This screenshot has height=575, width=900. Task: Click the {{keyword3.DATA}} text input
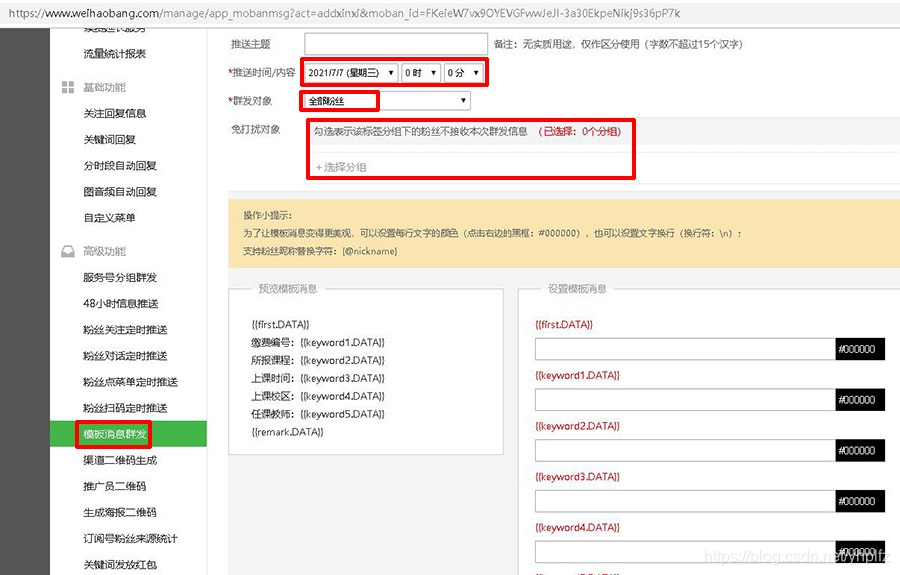pyautogui.click(x=685, y=501)
